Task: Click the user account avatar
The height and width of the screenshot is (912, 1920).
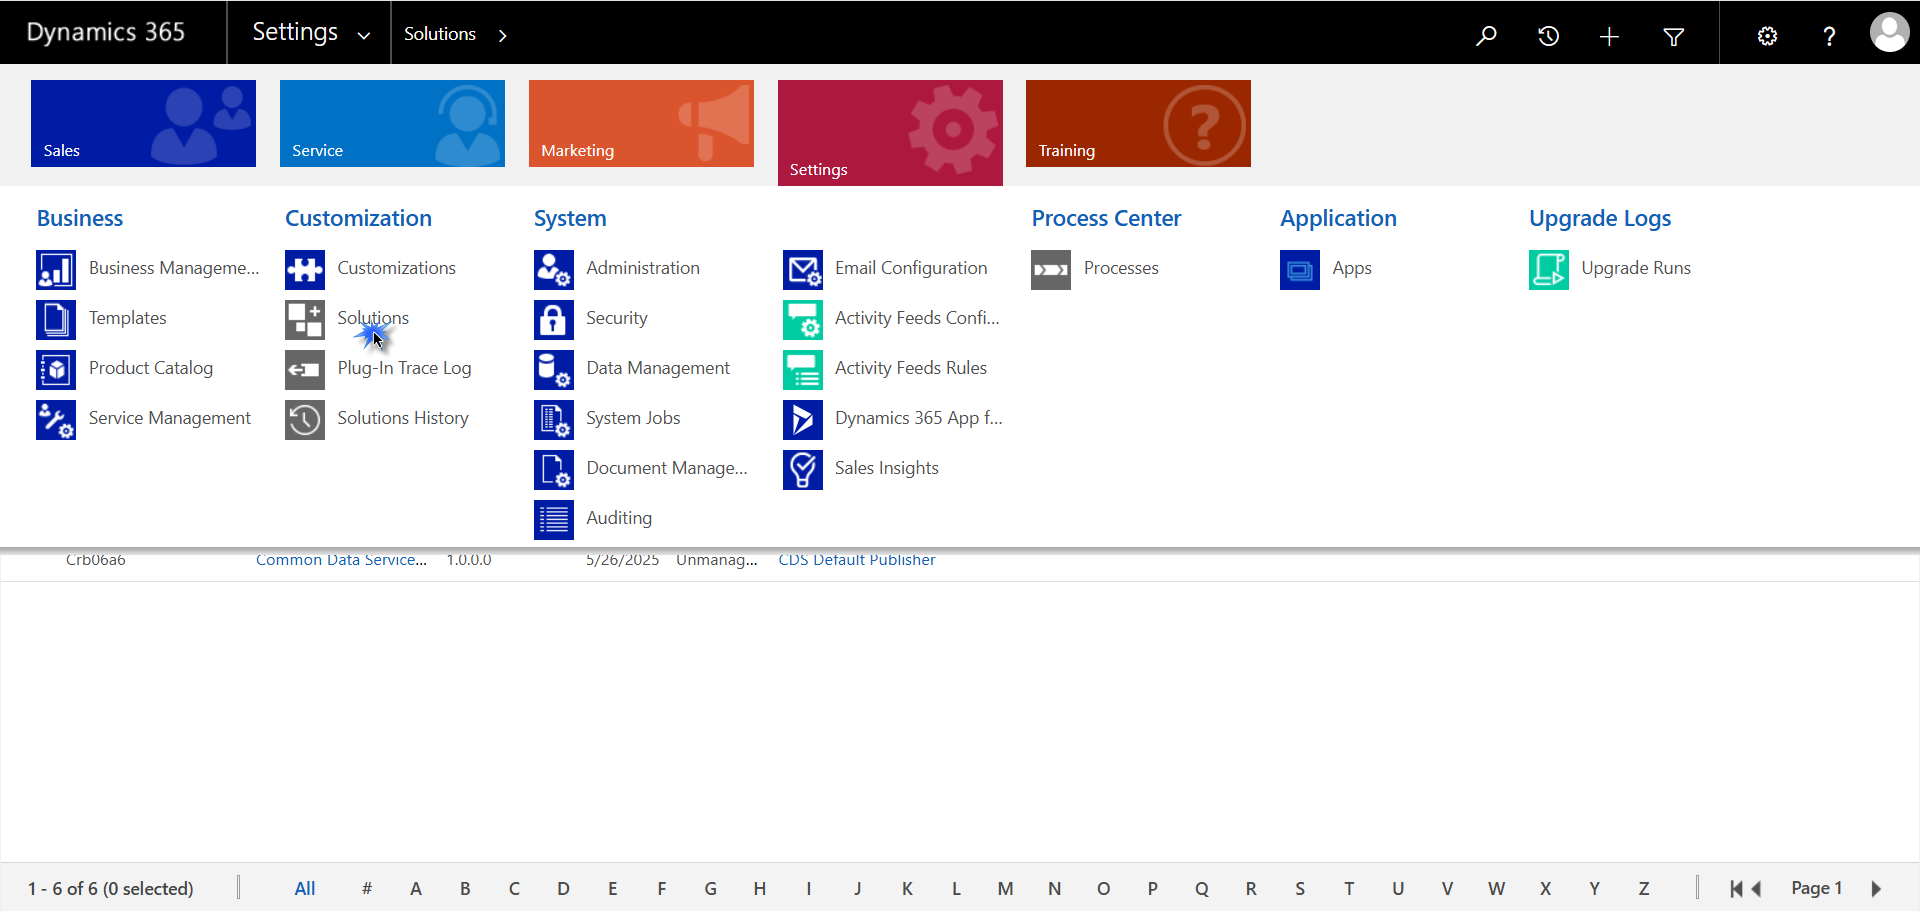Action: 1889,33
